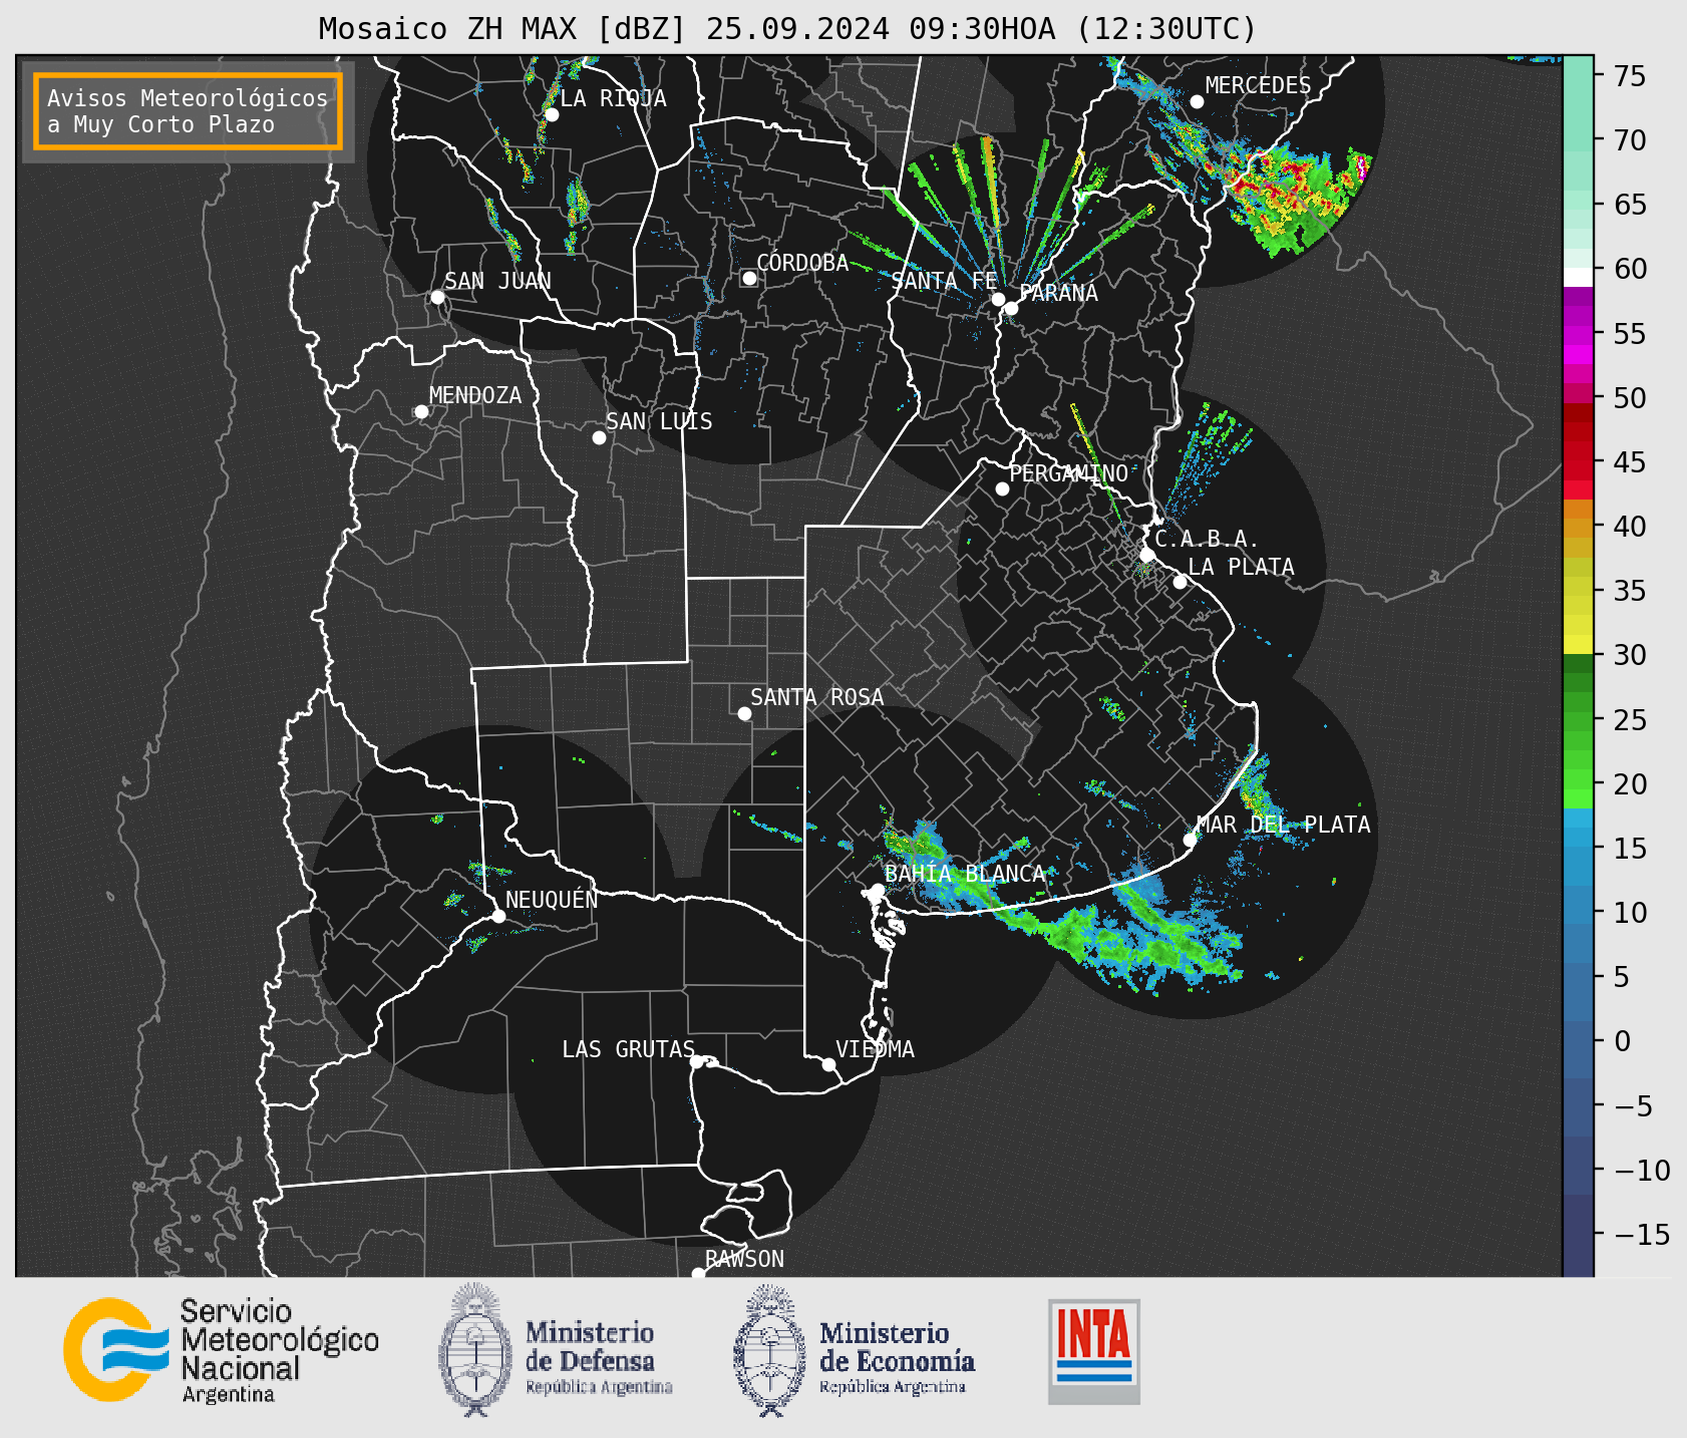
Task: Click the C.A.B.A. city marker dot
Action: (1147, 555)
